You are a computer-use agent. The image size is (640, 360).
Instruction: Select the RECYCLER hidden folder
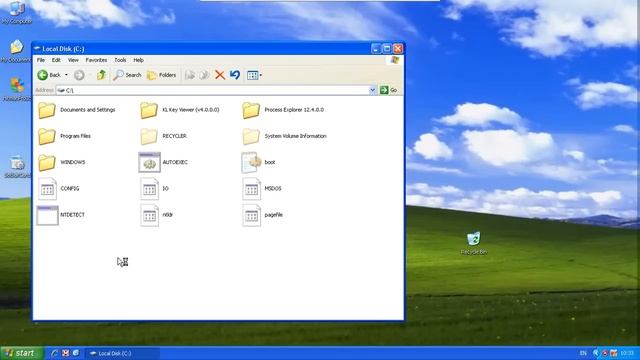pos(163,136)
